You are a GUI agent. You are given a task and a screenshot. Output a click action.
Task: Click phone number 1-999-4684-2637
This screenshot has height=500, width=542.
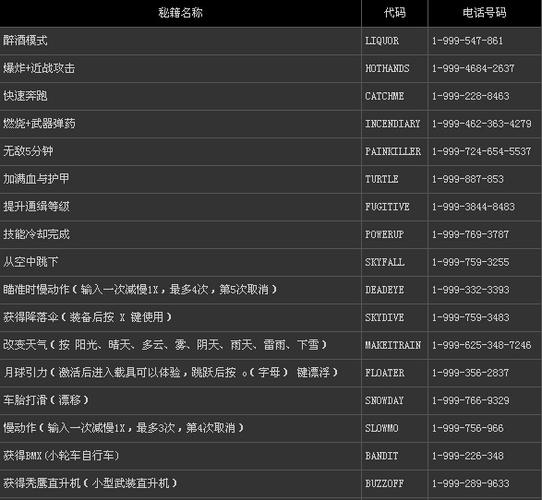(x=473, y=68)
